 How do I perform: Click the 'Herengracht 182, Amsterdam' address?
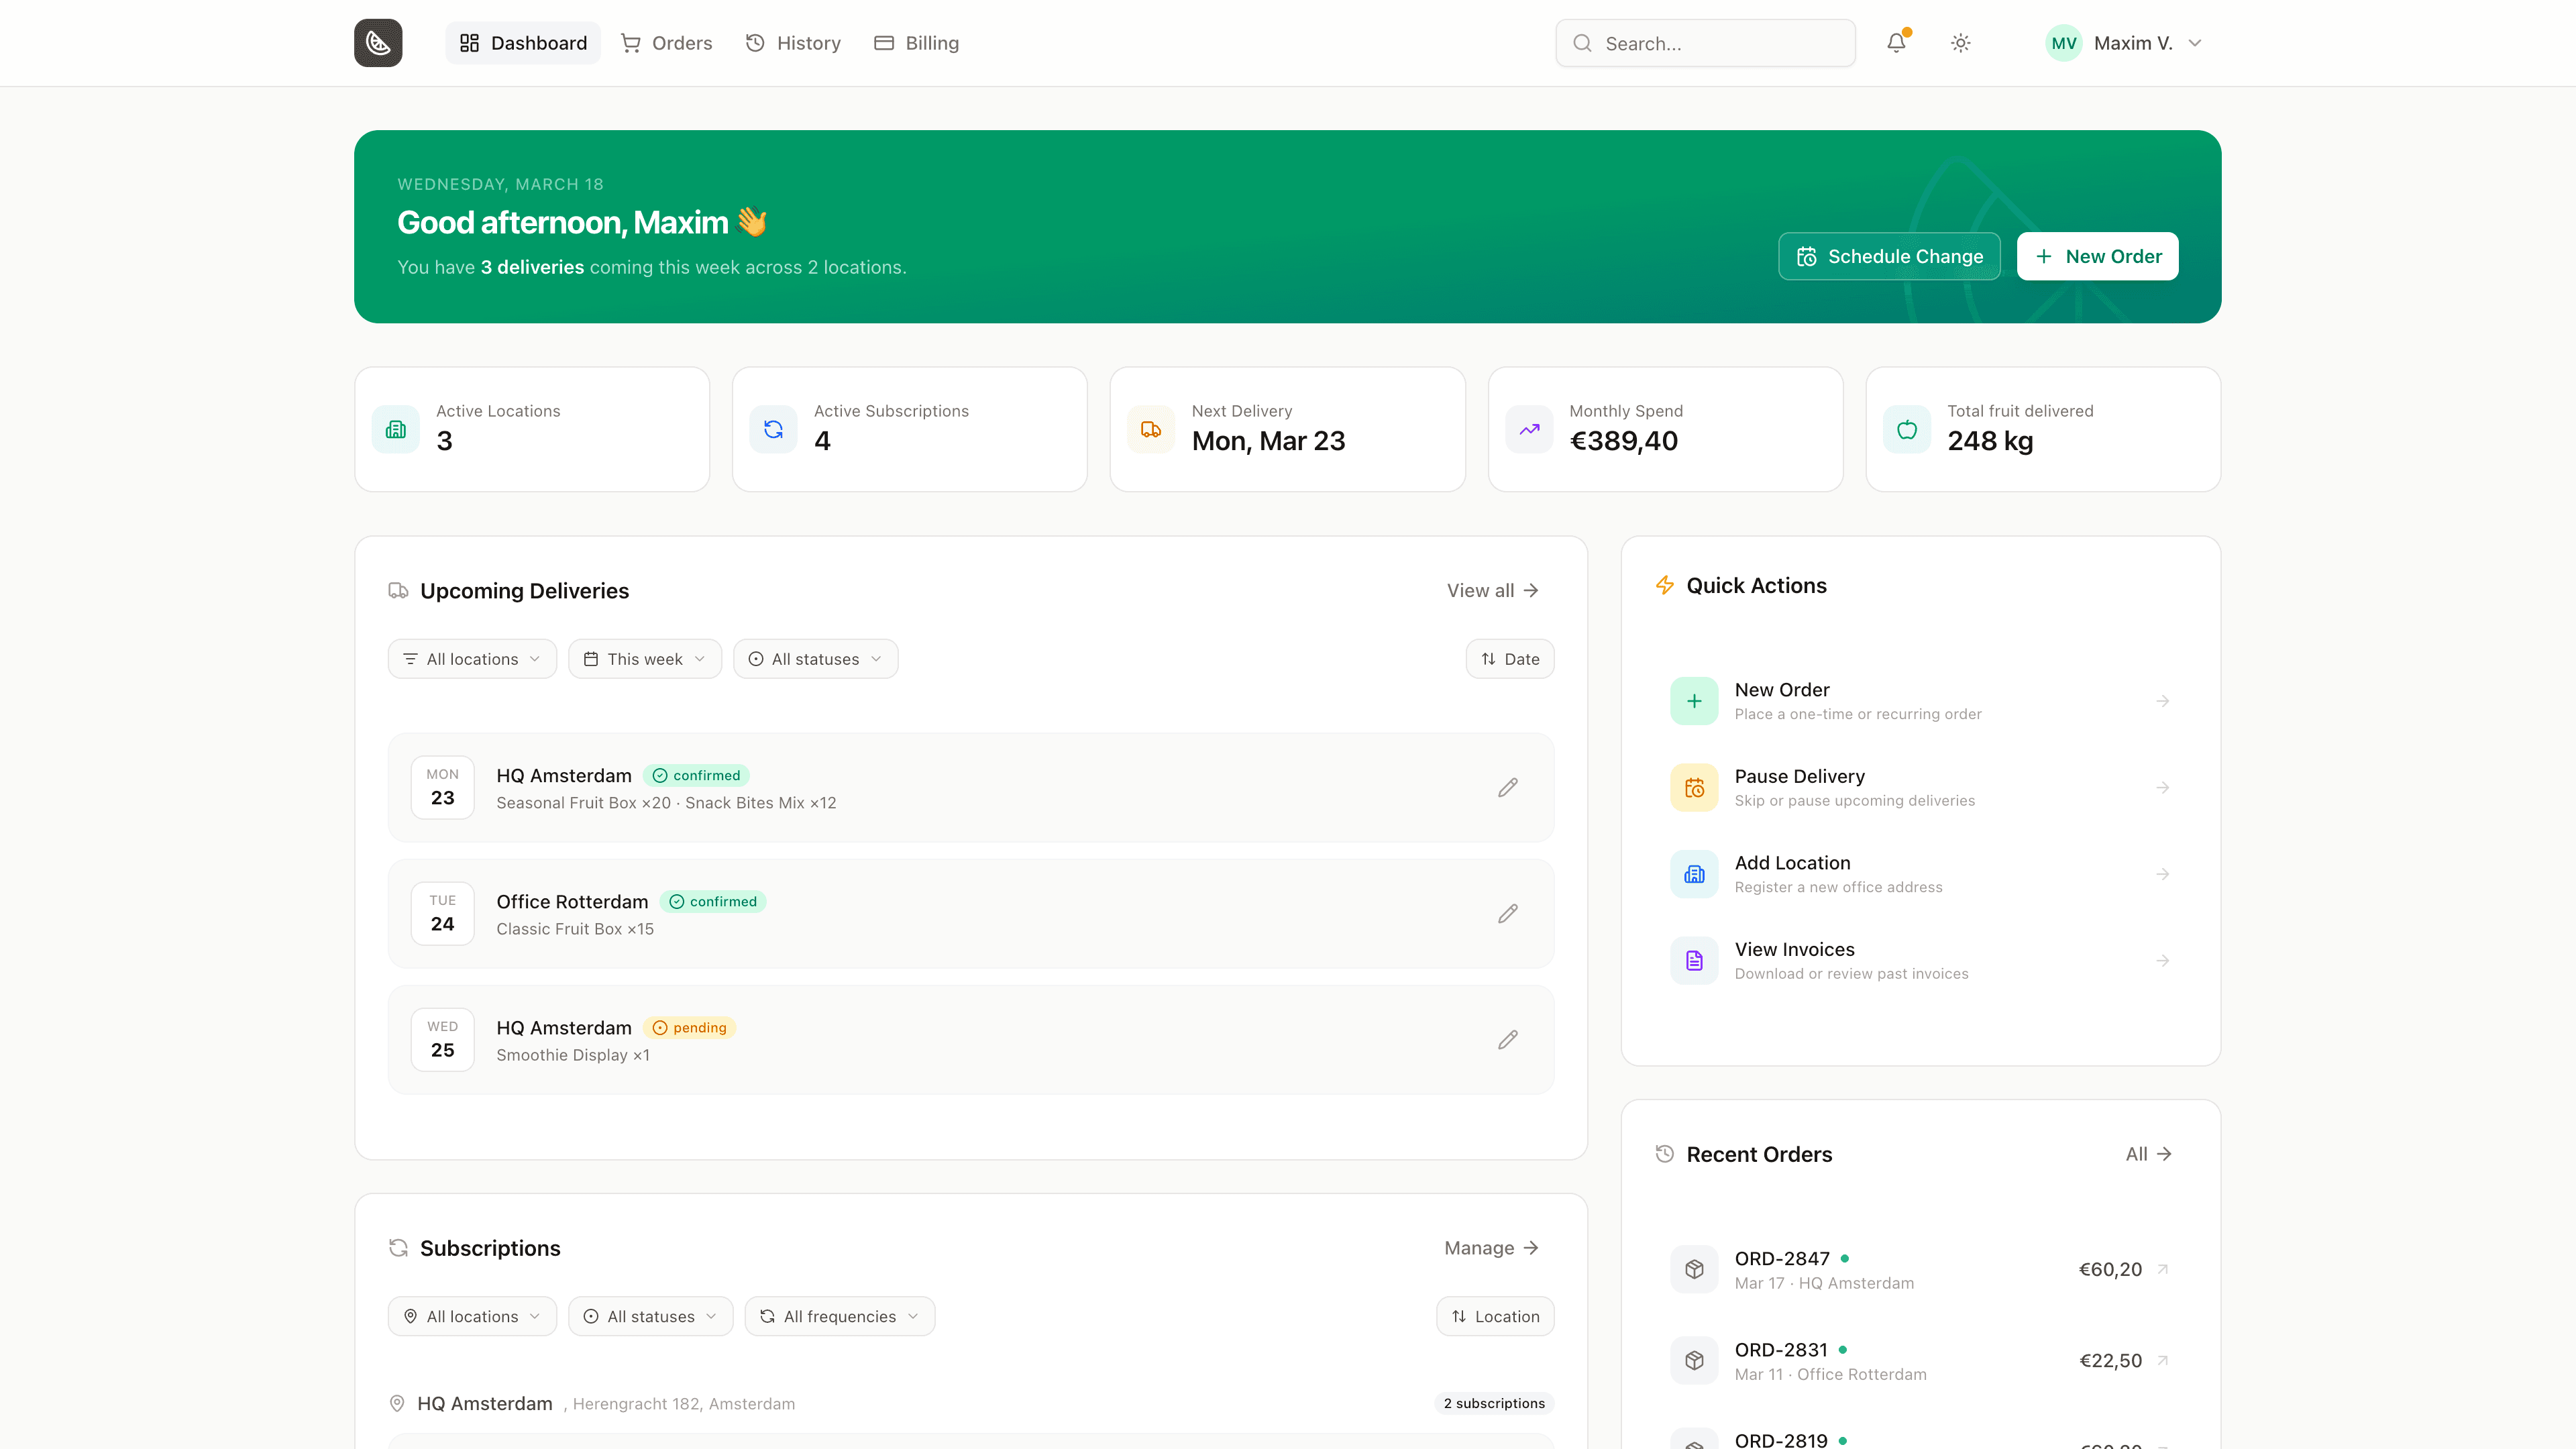tap(684, 1404)
